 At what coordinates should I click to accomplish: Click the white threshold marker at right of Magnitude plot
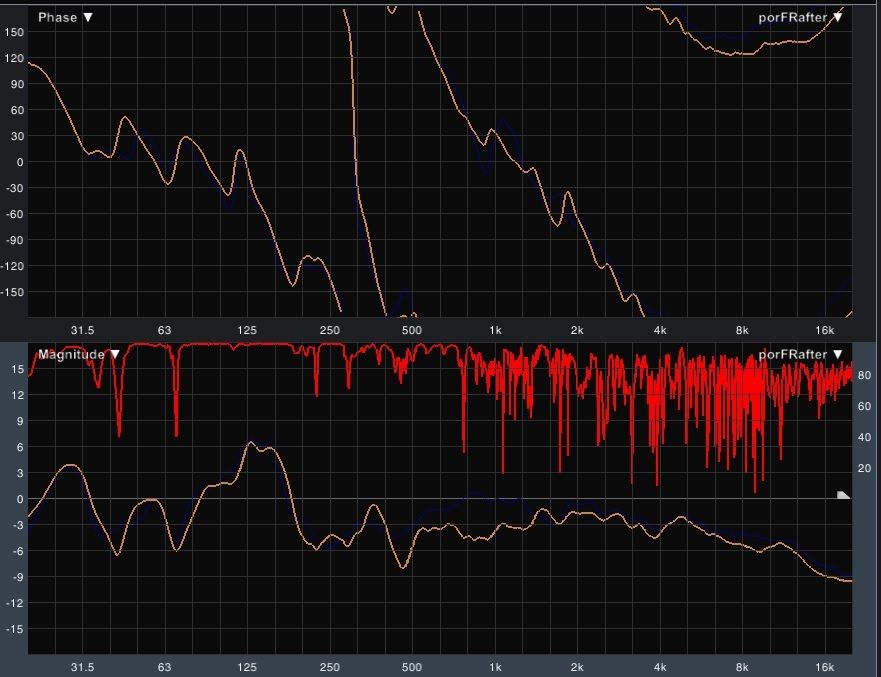click(842, 494)
